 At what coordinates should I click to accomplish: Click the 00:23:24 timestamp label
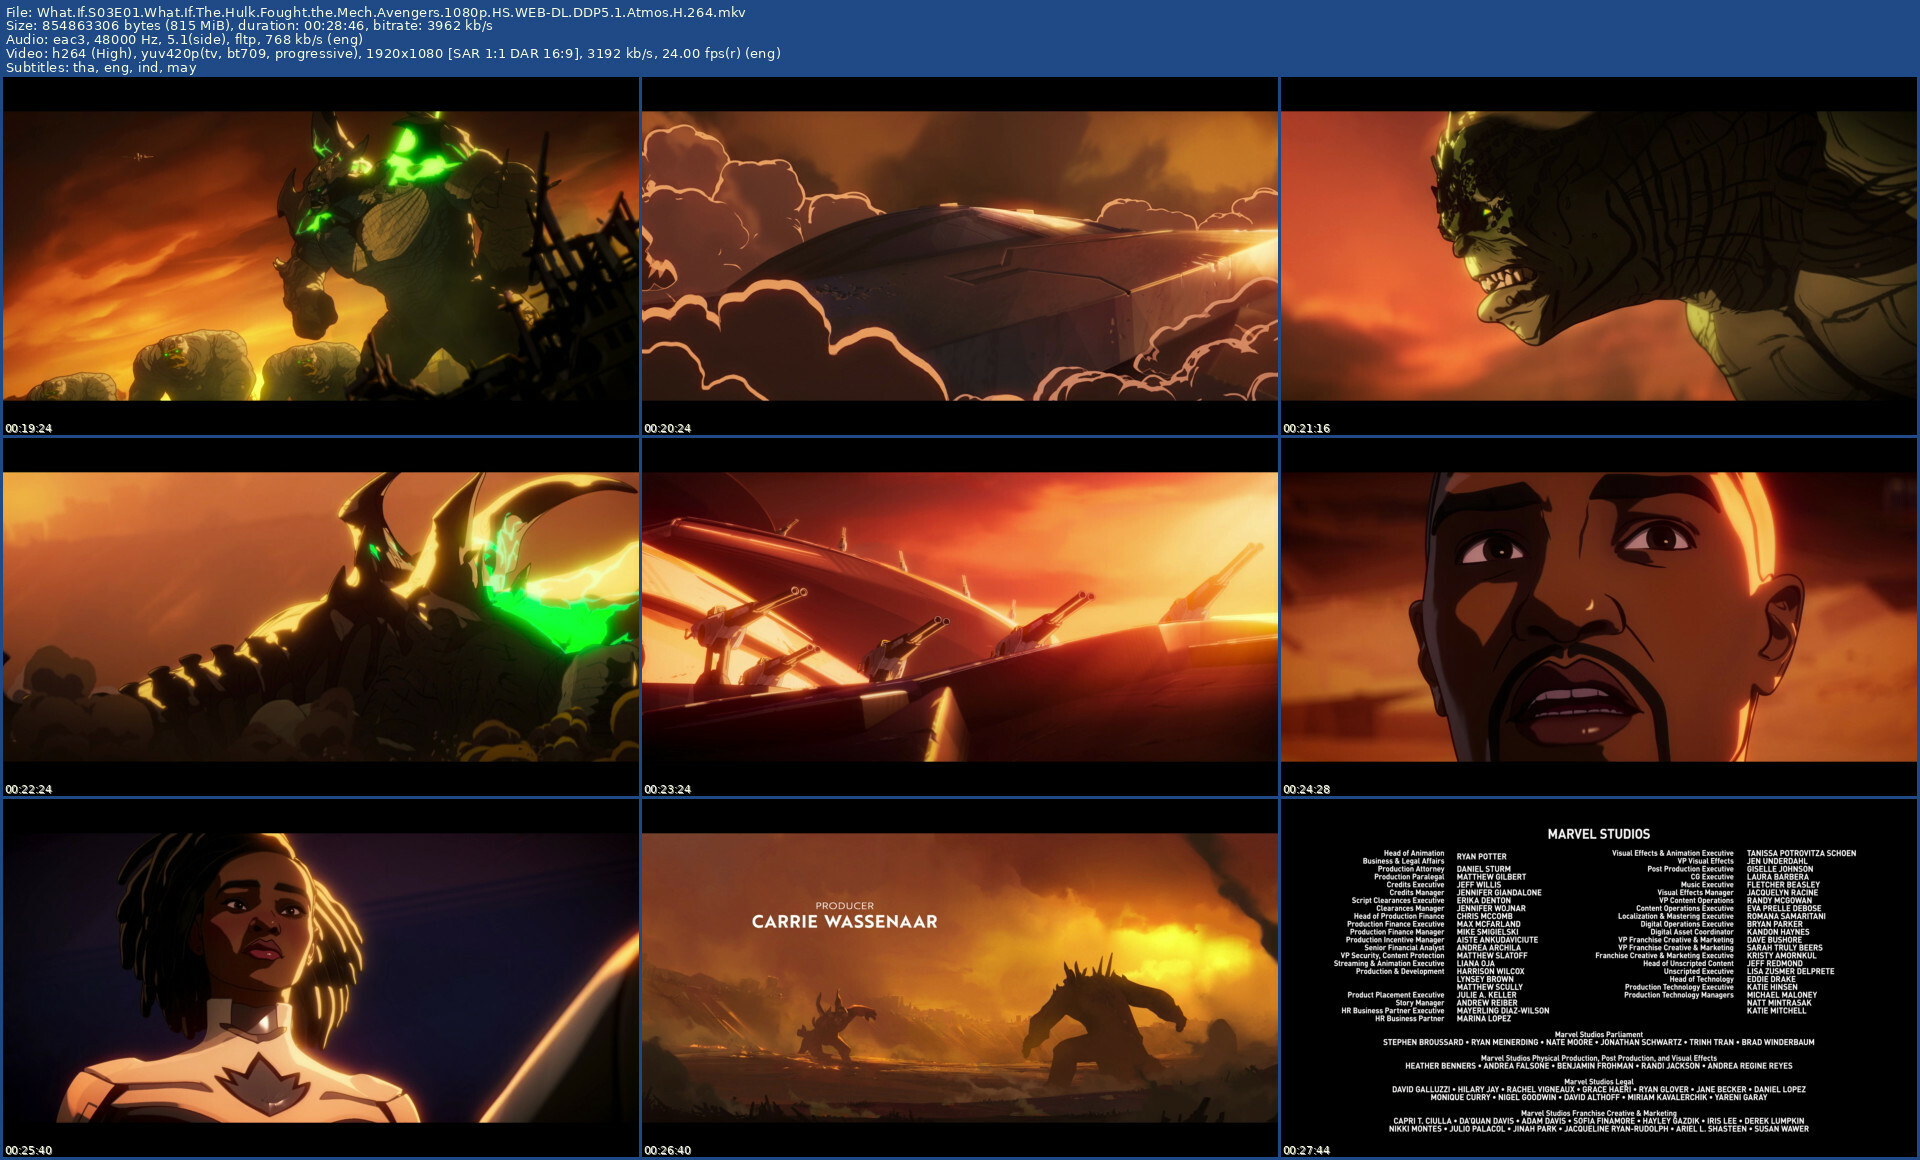(x=668, y=789)
